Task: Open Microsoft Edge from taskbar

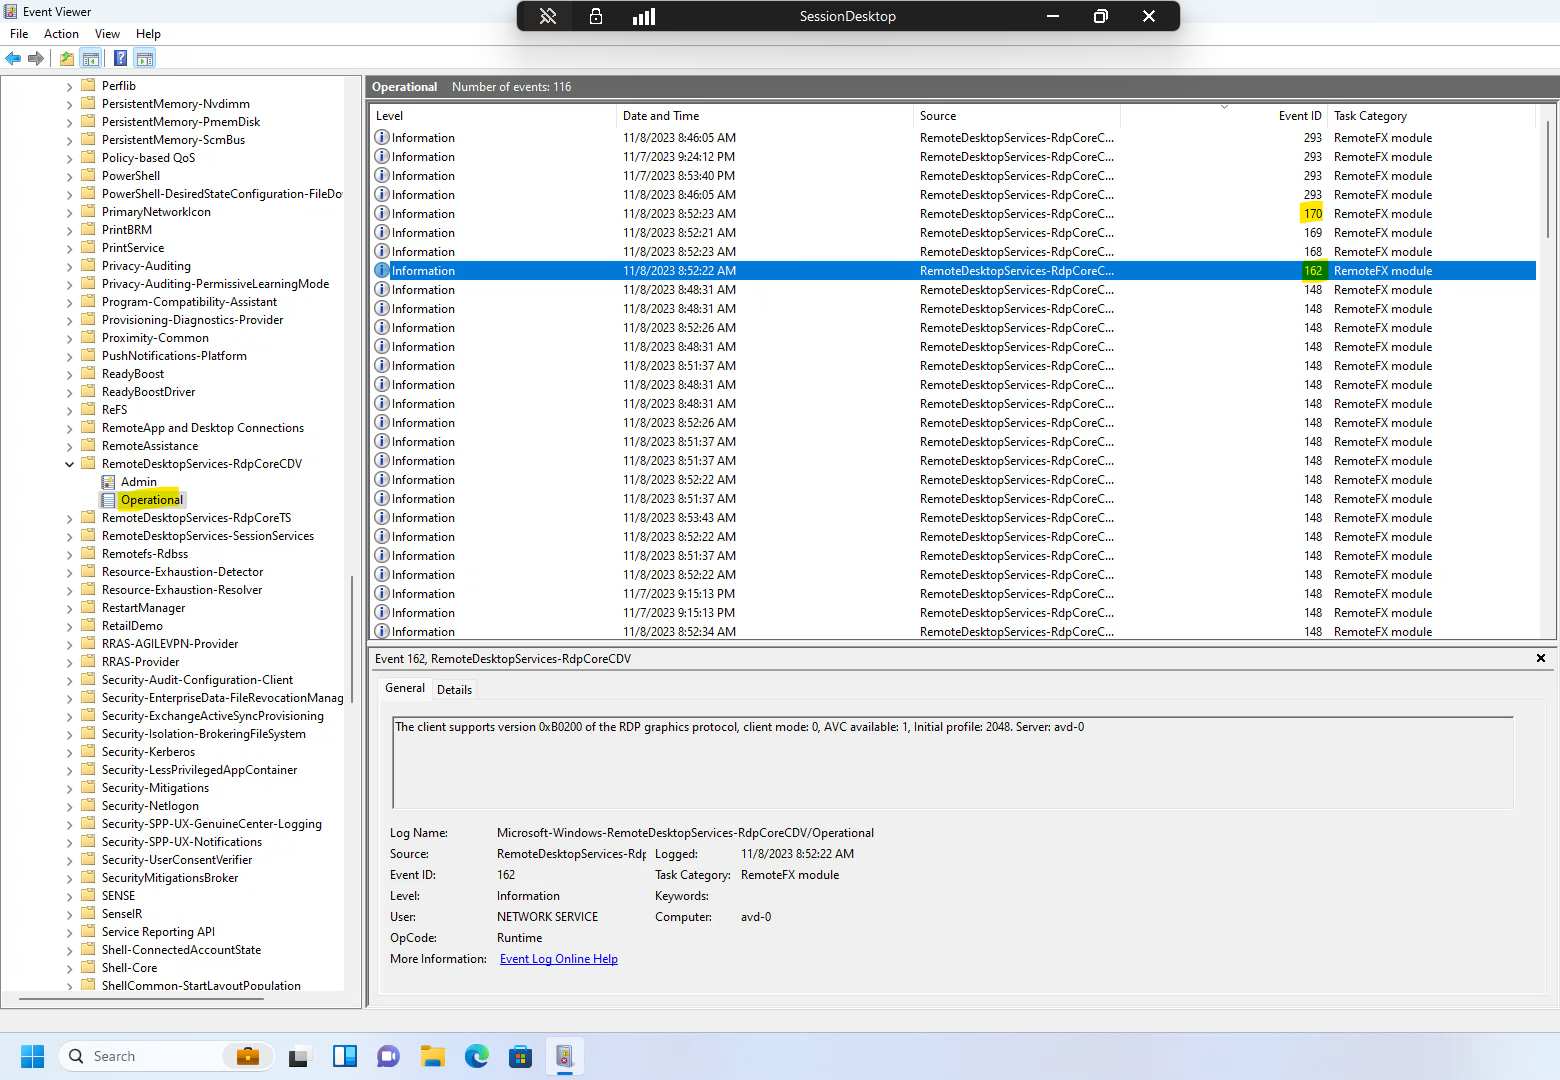Action: click(x=476, y=1056)
